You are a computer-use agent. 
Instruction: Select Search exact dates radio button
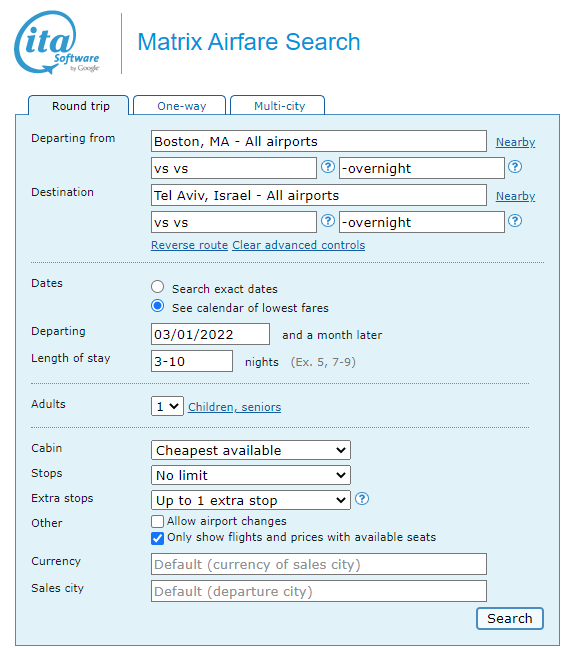(x=157, y=287)
